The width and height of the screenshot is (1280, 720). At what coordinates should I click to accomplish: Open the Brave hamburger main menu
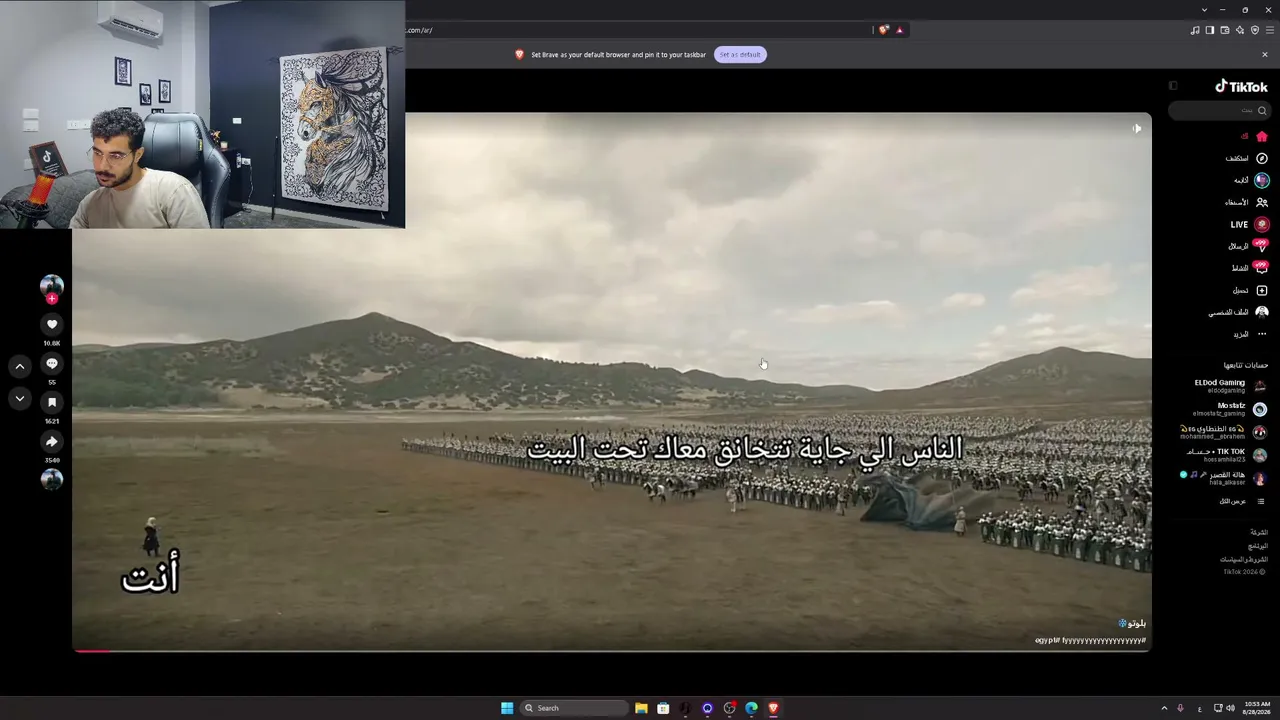[x=1270, y=30]
